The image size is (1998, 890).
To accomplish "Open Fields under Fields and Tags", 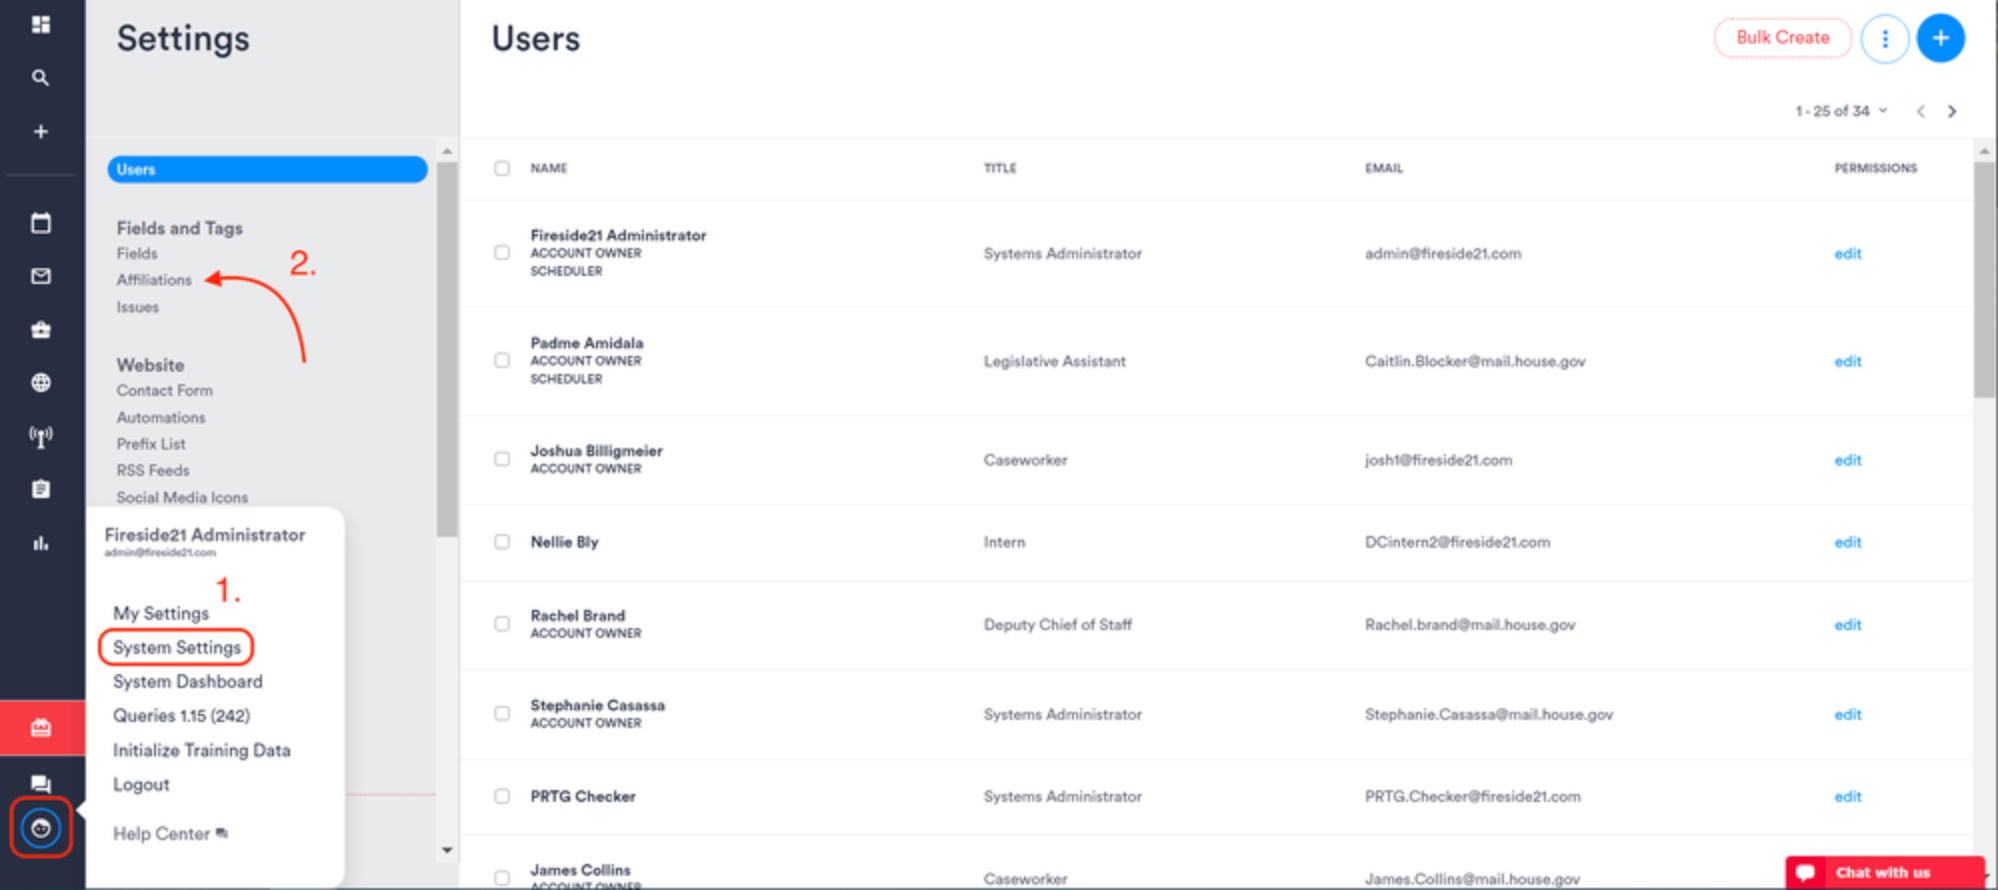I will coord(137,254).
